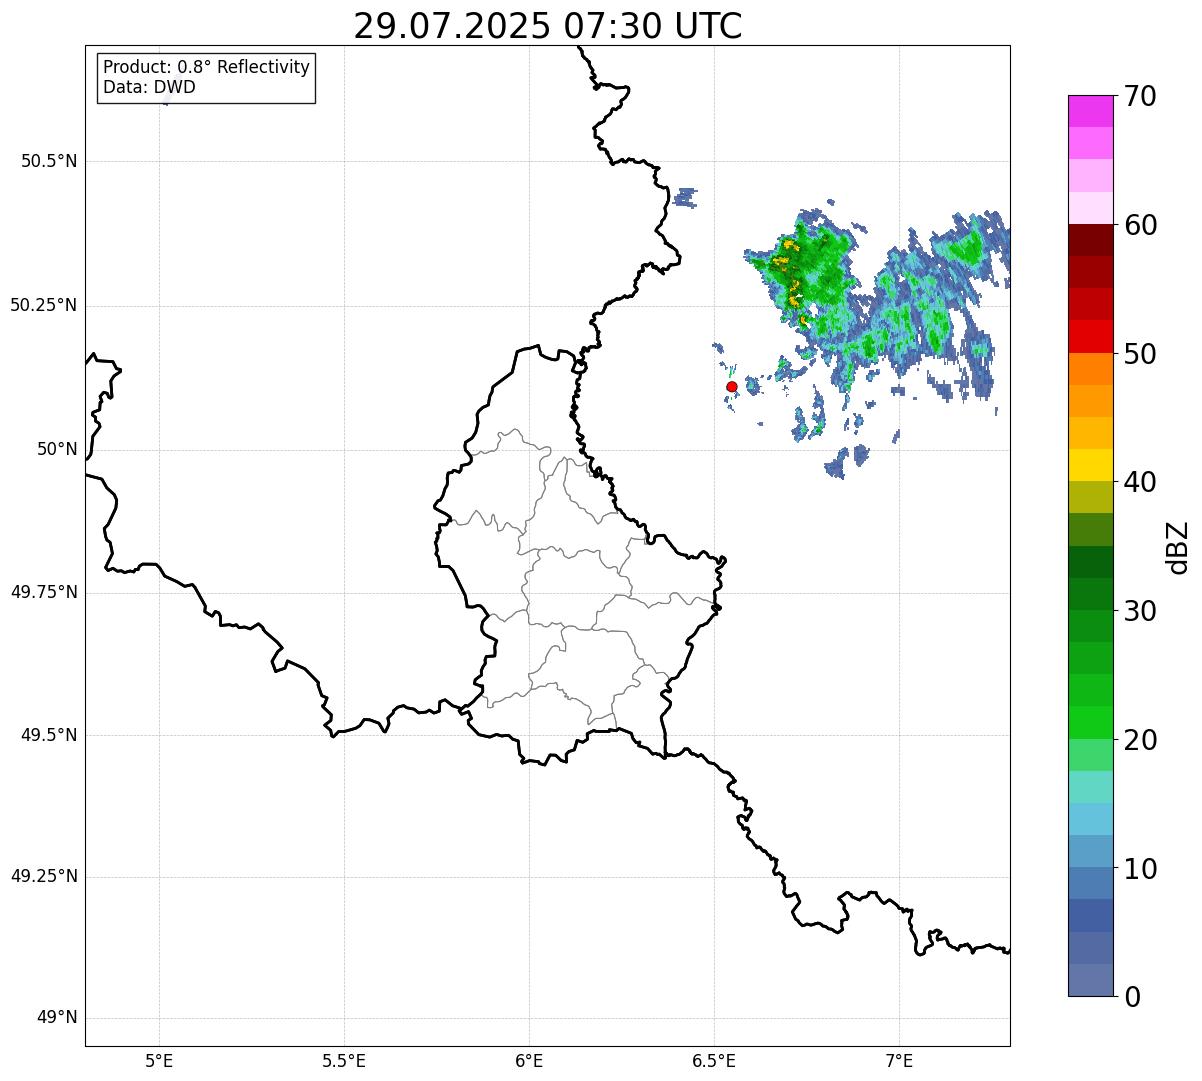1202x1081 pixels.
Task: Pick the bright red swatch just above 50
Action: click(1091, 337)
